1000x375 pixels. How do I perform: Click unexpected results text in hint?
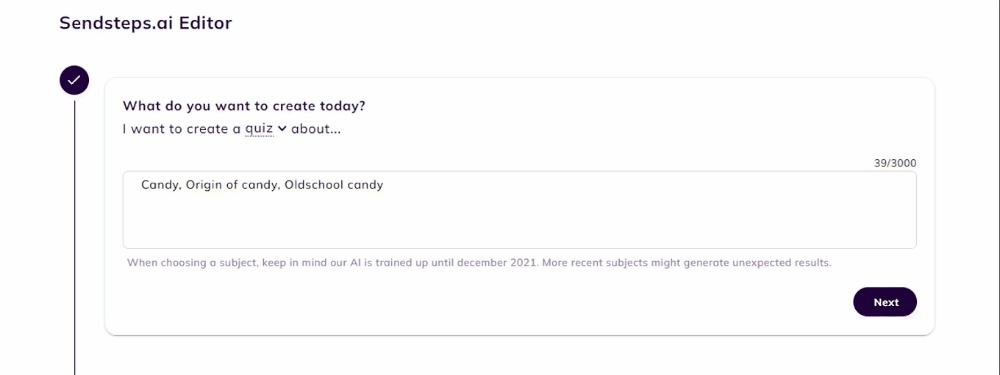coord(786,262)
